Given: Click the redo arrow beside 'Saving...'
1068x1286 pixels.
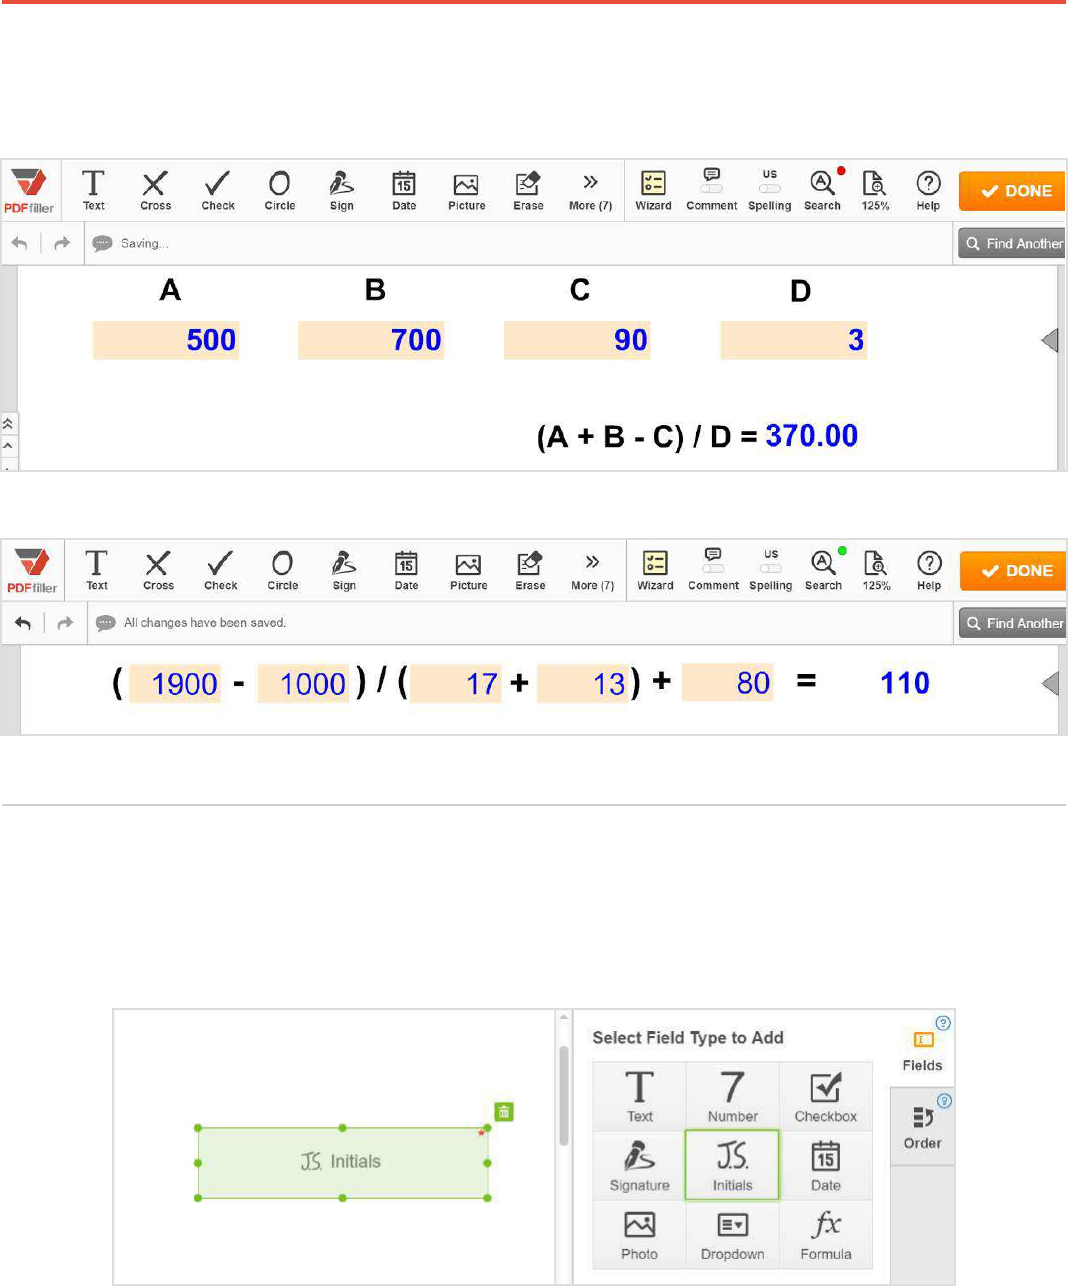Looking at the screenshot, I should 62,243.
